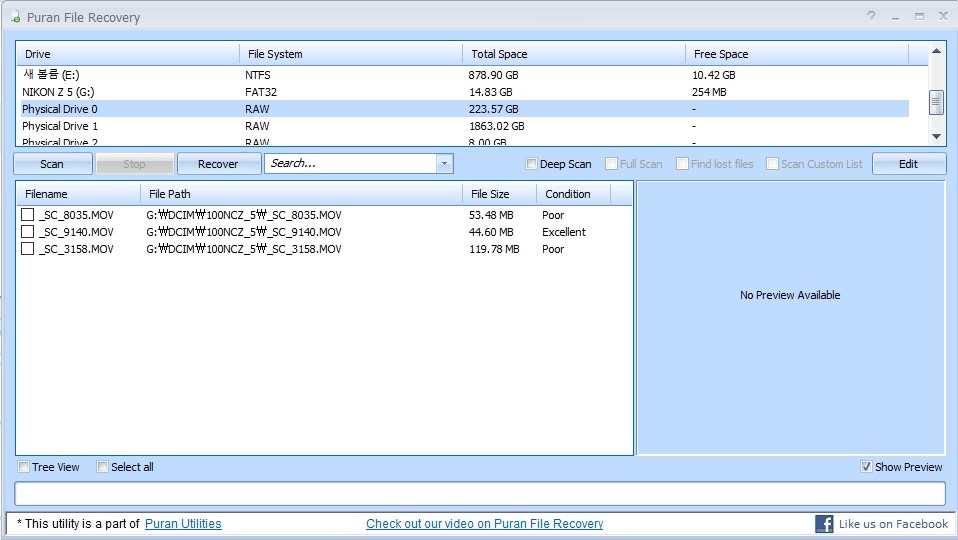
Task: Click the drive list scroll down arrow
Action: click(x=936, y=136)
